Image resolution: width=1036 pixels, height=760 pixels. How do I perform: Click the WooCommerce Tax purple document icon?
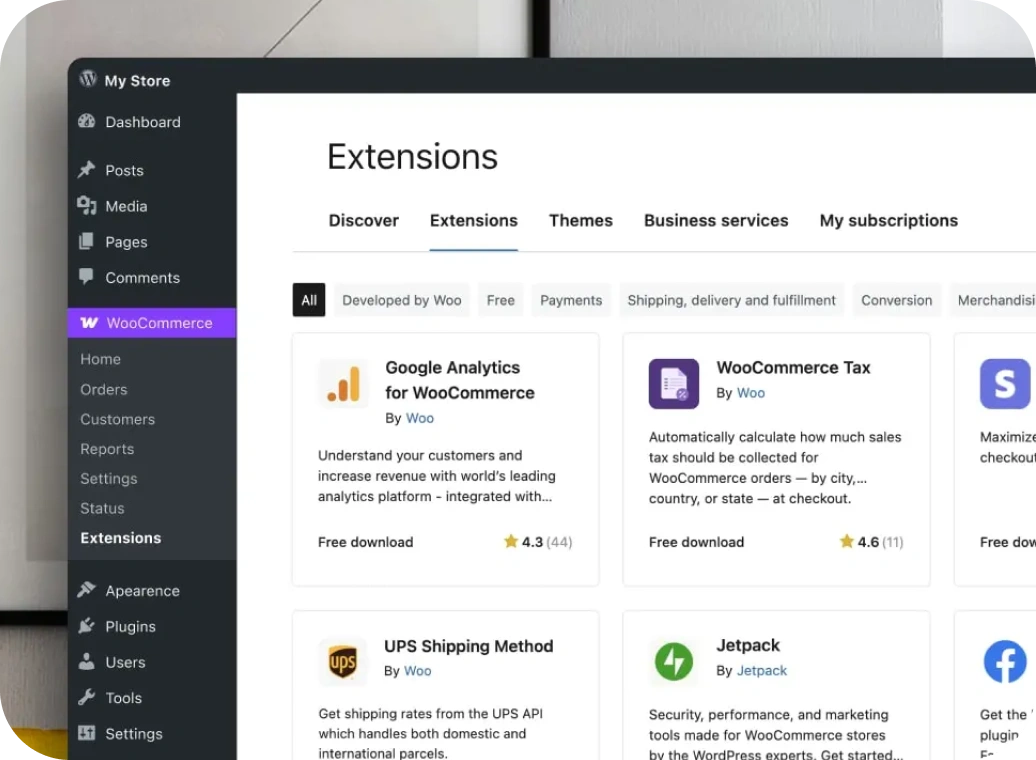(x=673, y=383)
